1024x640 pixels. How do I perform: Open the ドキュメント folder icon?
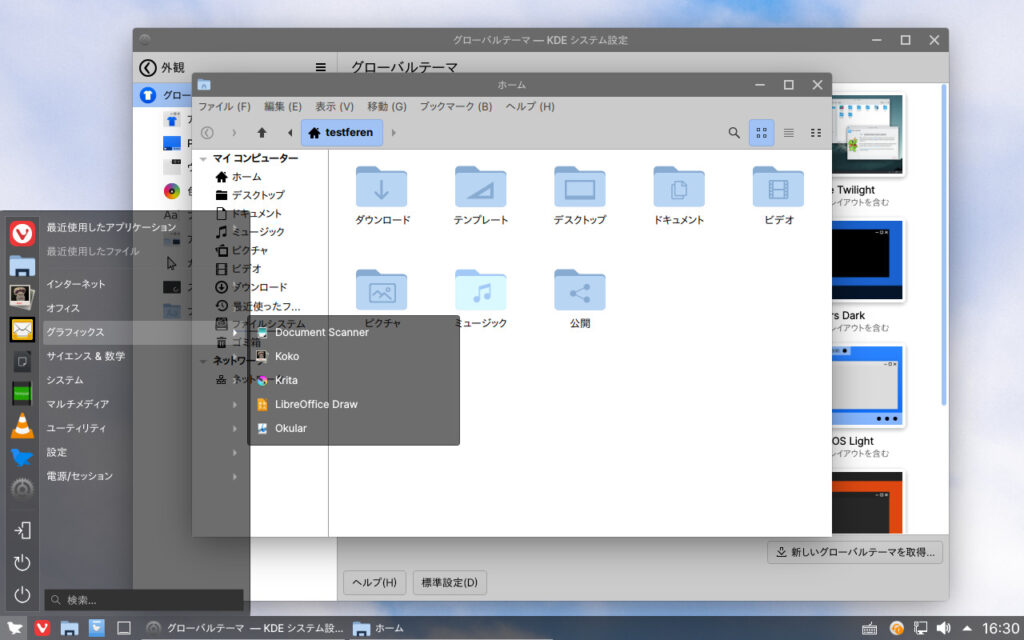(679, 187)
